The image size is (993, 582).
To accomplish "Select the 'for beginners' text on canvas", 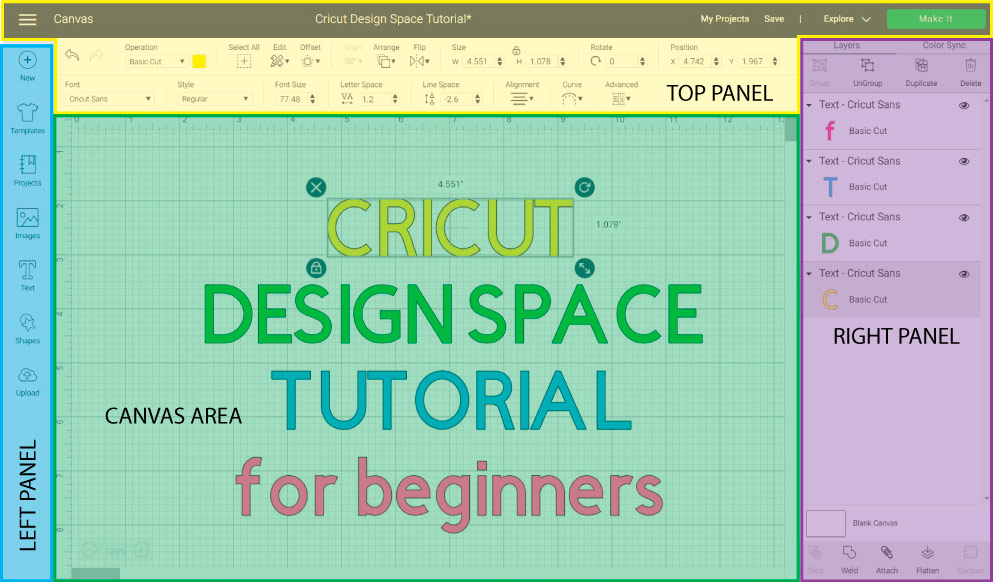I will pos(449,494).
